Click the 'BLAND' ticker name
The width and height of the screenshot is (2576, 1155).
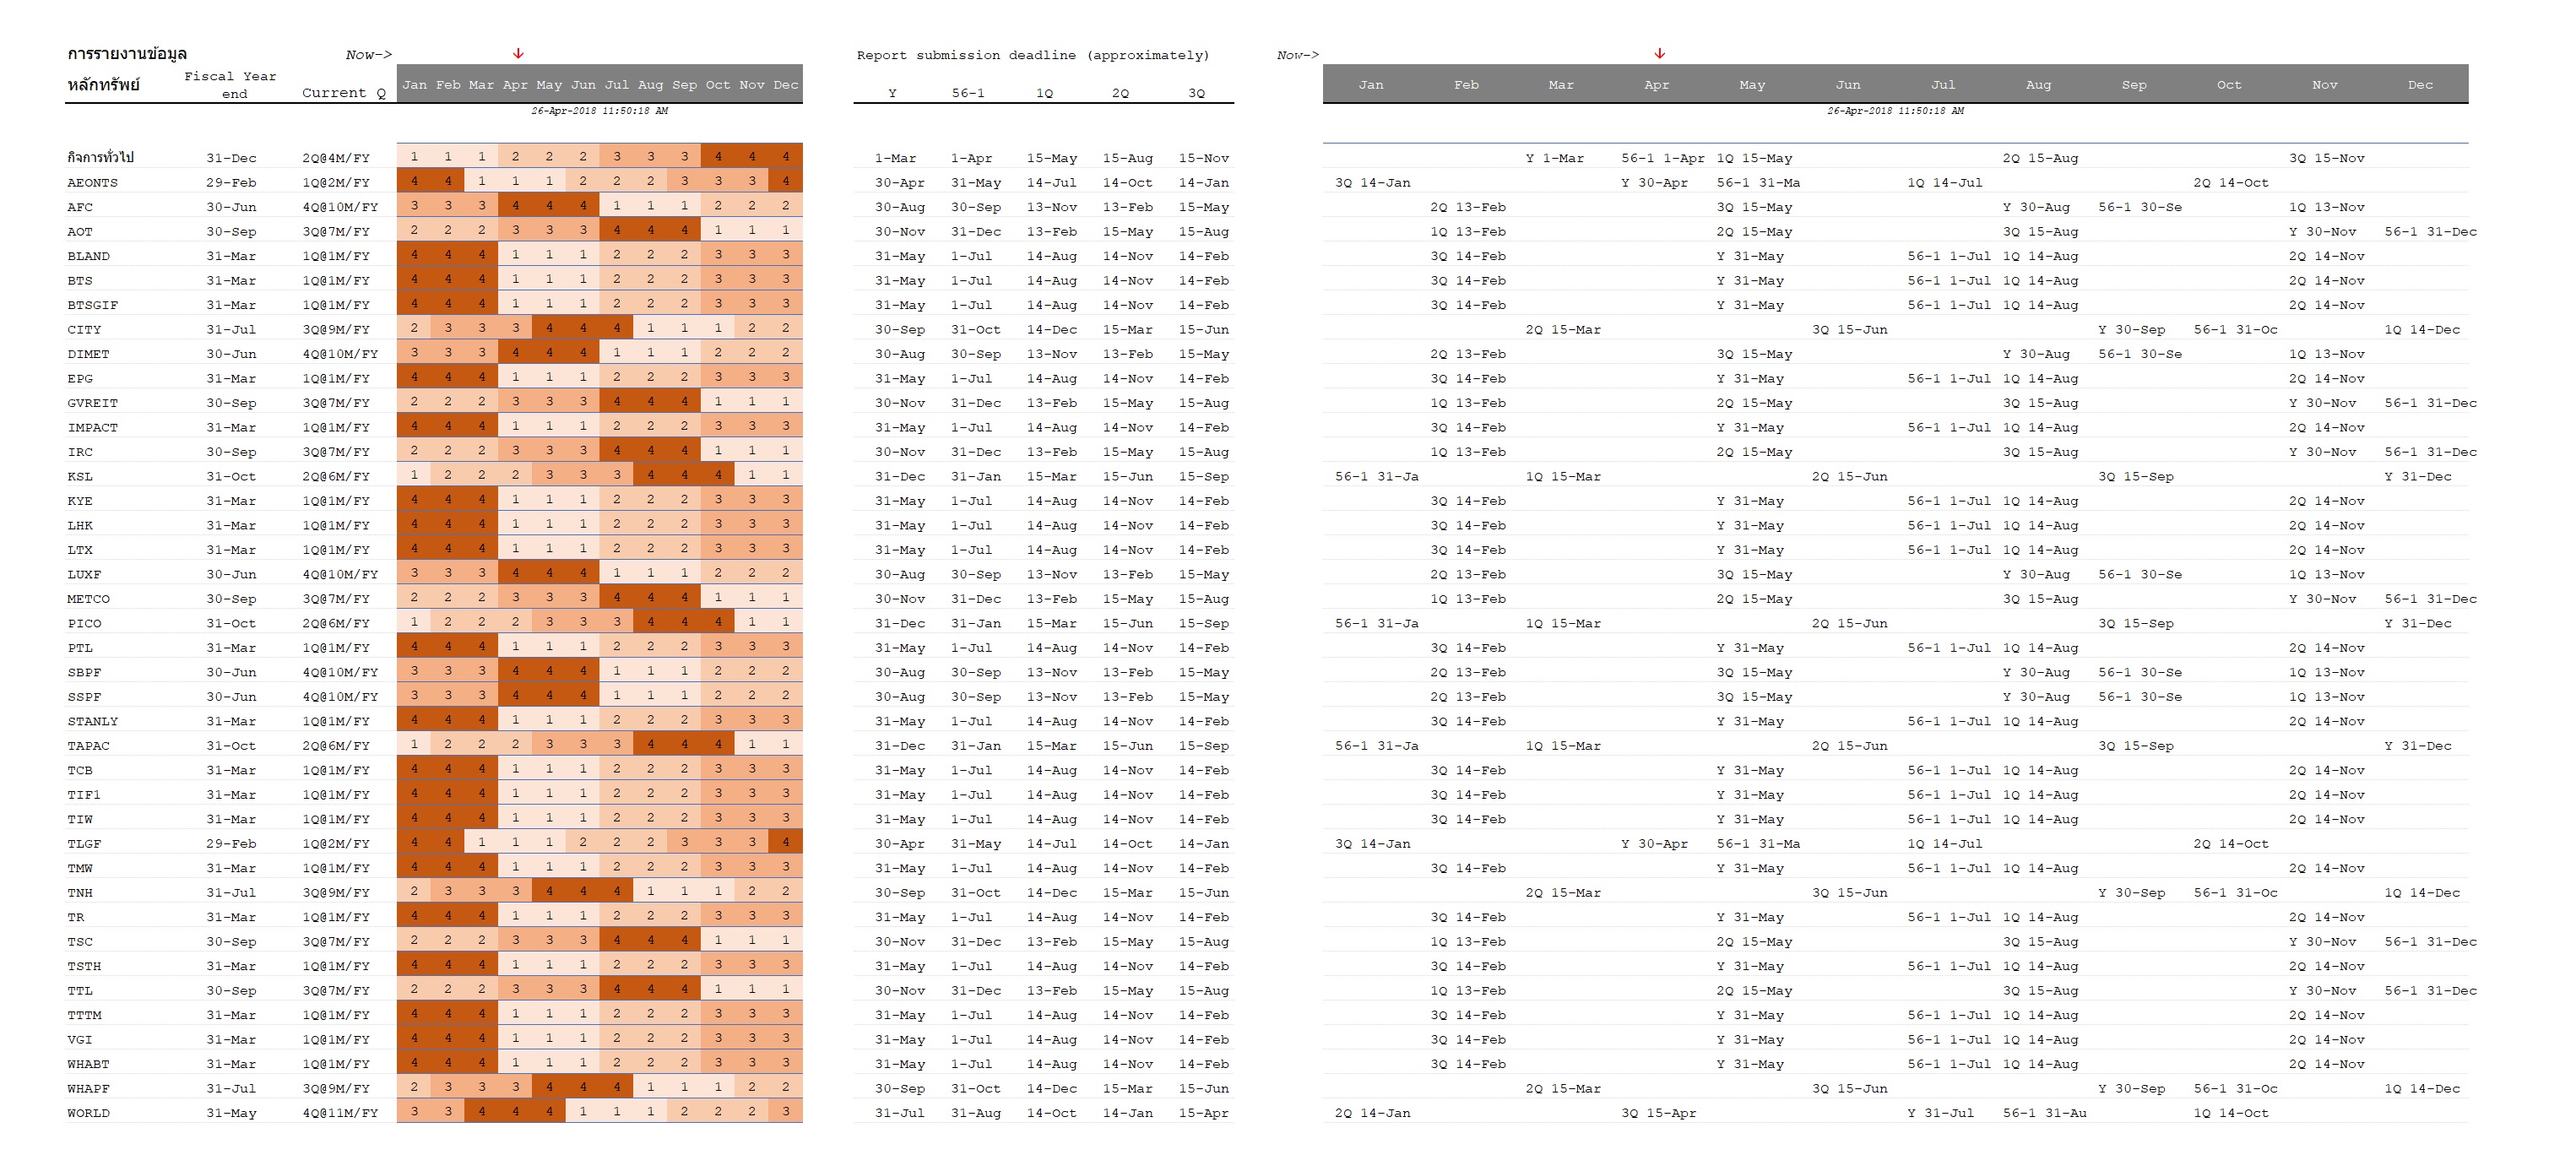[x=88, y=256]
